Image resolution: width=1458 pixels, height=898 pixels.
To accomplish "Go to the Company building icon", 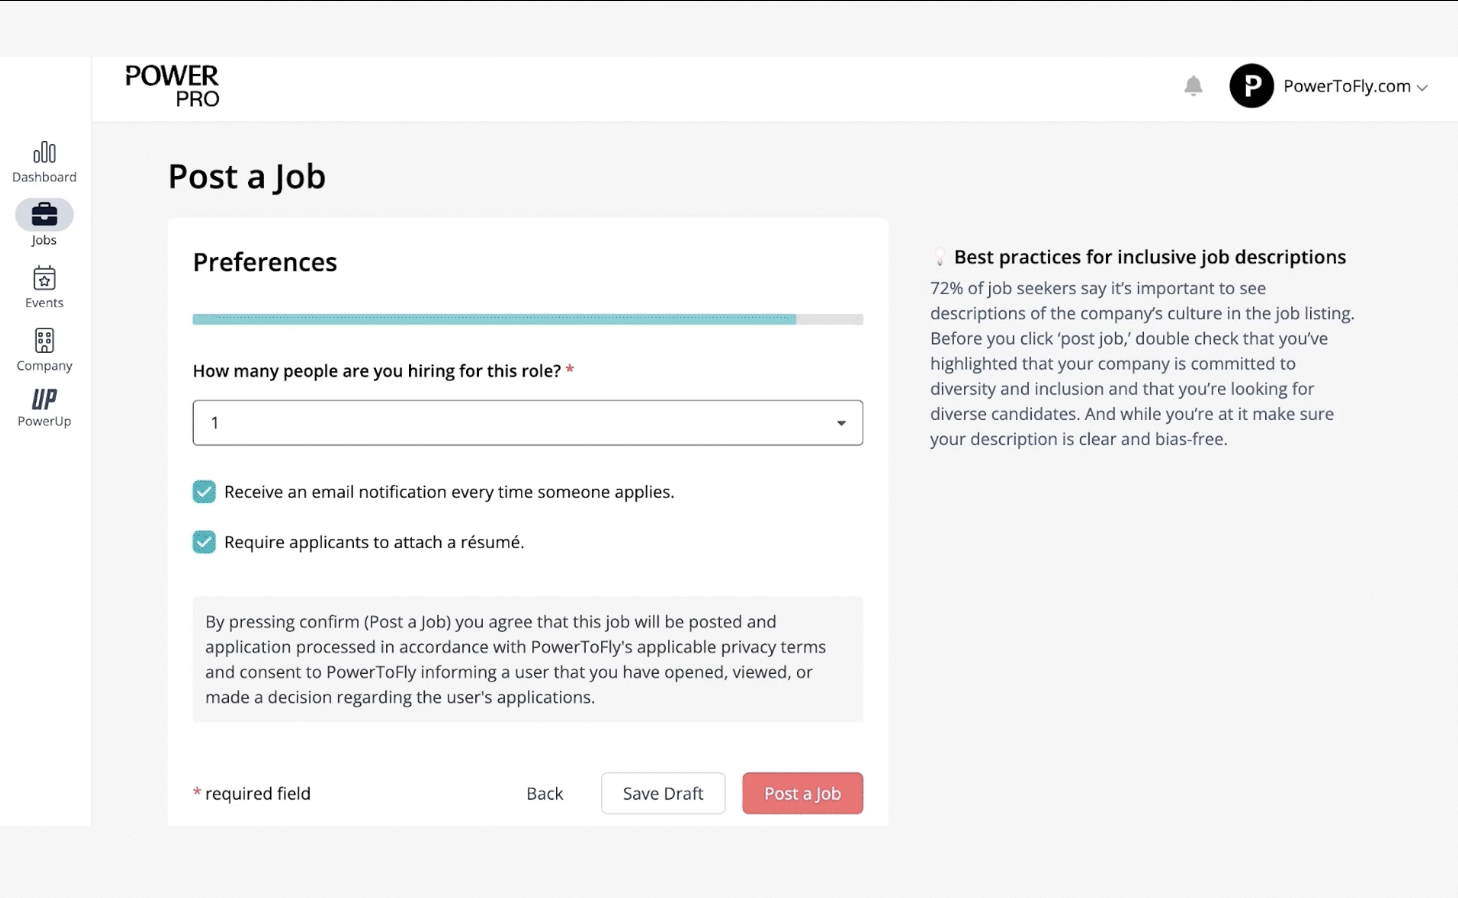I will [44, 341].
